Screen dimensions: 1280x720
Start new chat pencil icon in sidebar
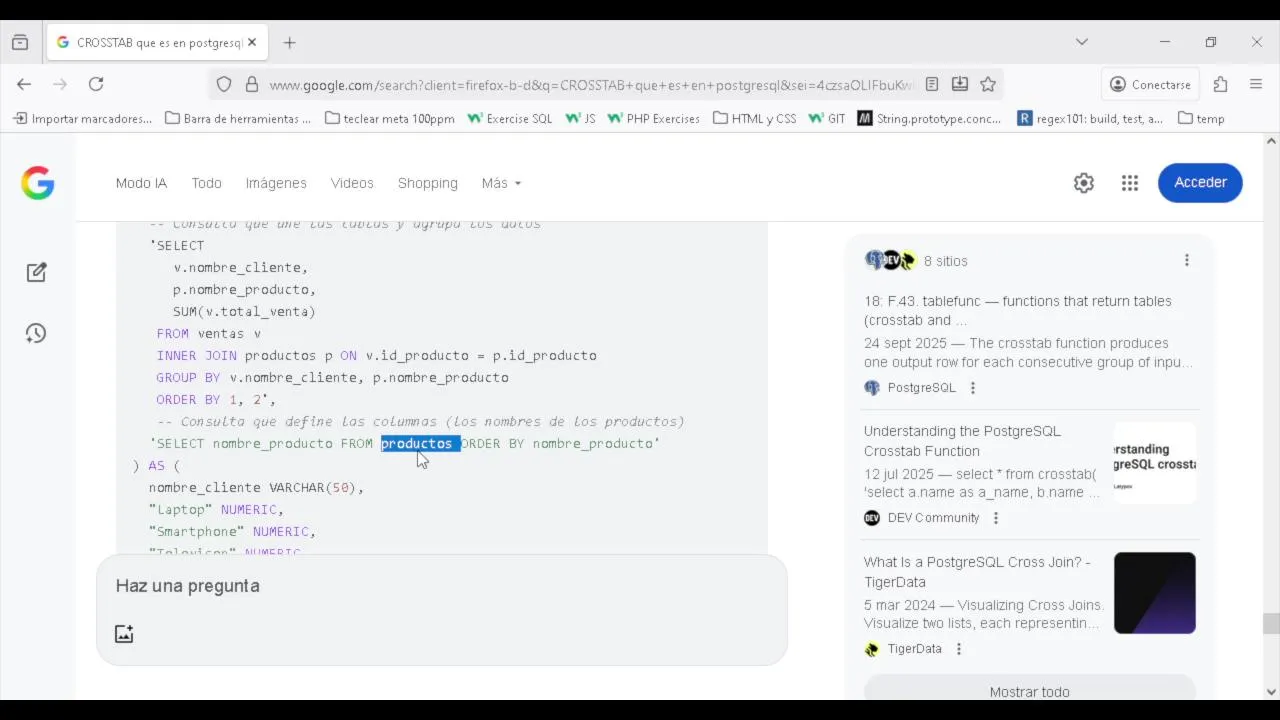click(37, 272)
